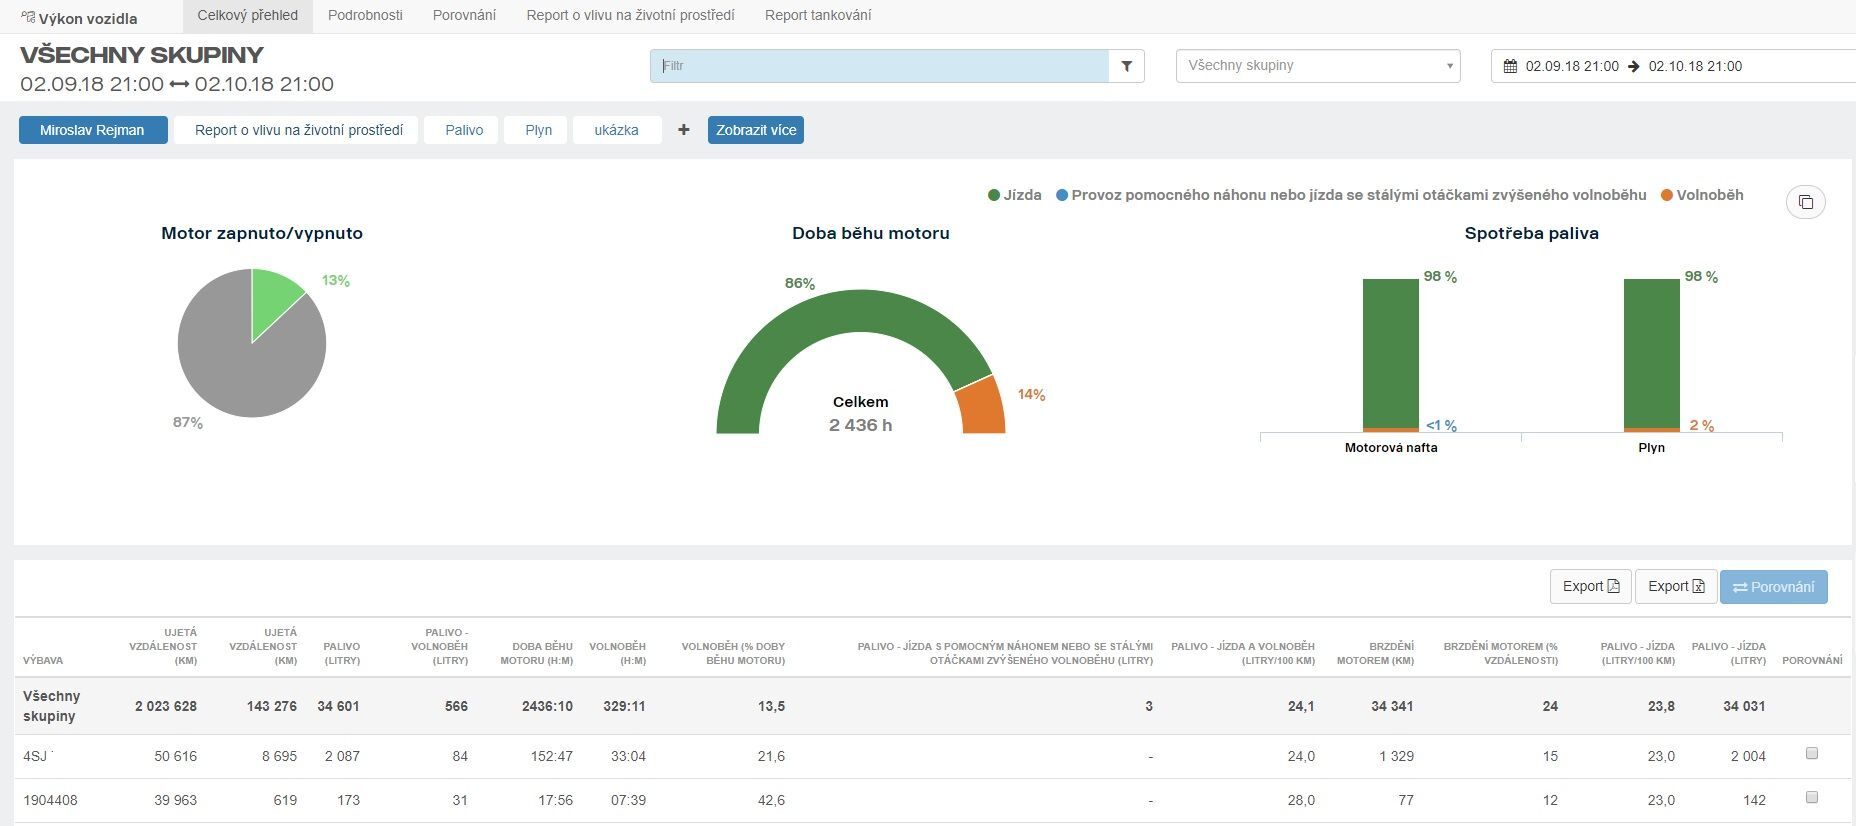Click into the Filtr input field

coord(879,66)
